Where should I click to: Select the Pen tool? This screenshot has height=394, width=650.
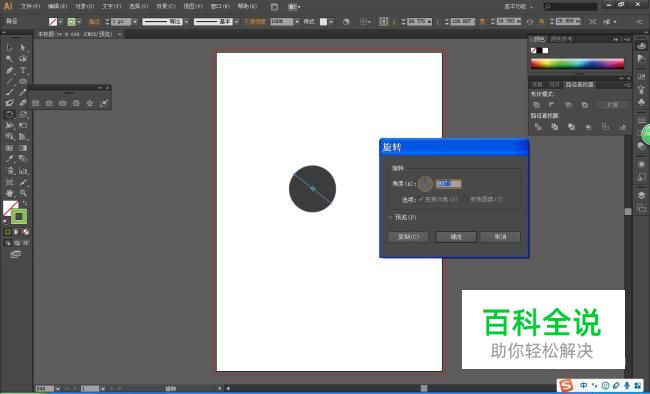(x=9, y=70)
